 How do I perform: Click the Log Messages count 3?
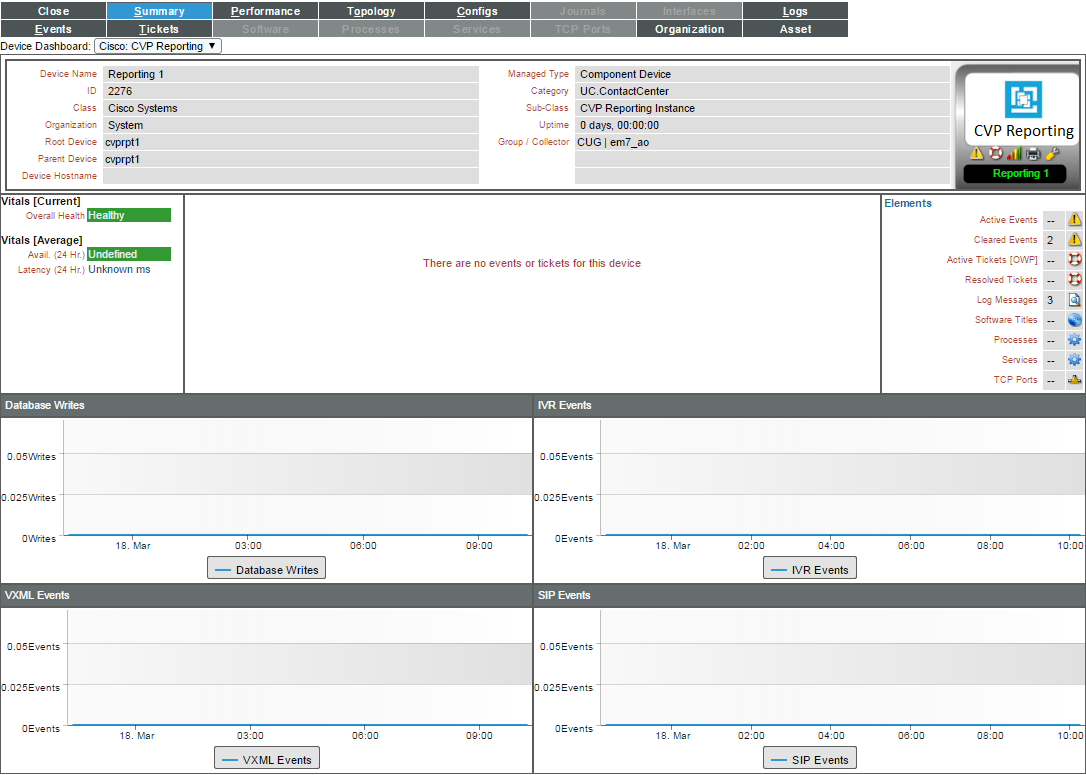[x=1051, y=300]
